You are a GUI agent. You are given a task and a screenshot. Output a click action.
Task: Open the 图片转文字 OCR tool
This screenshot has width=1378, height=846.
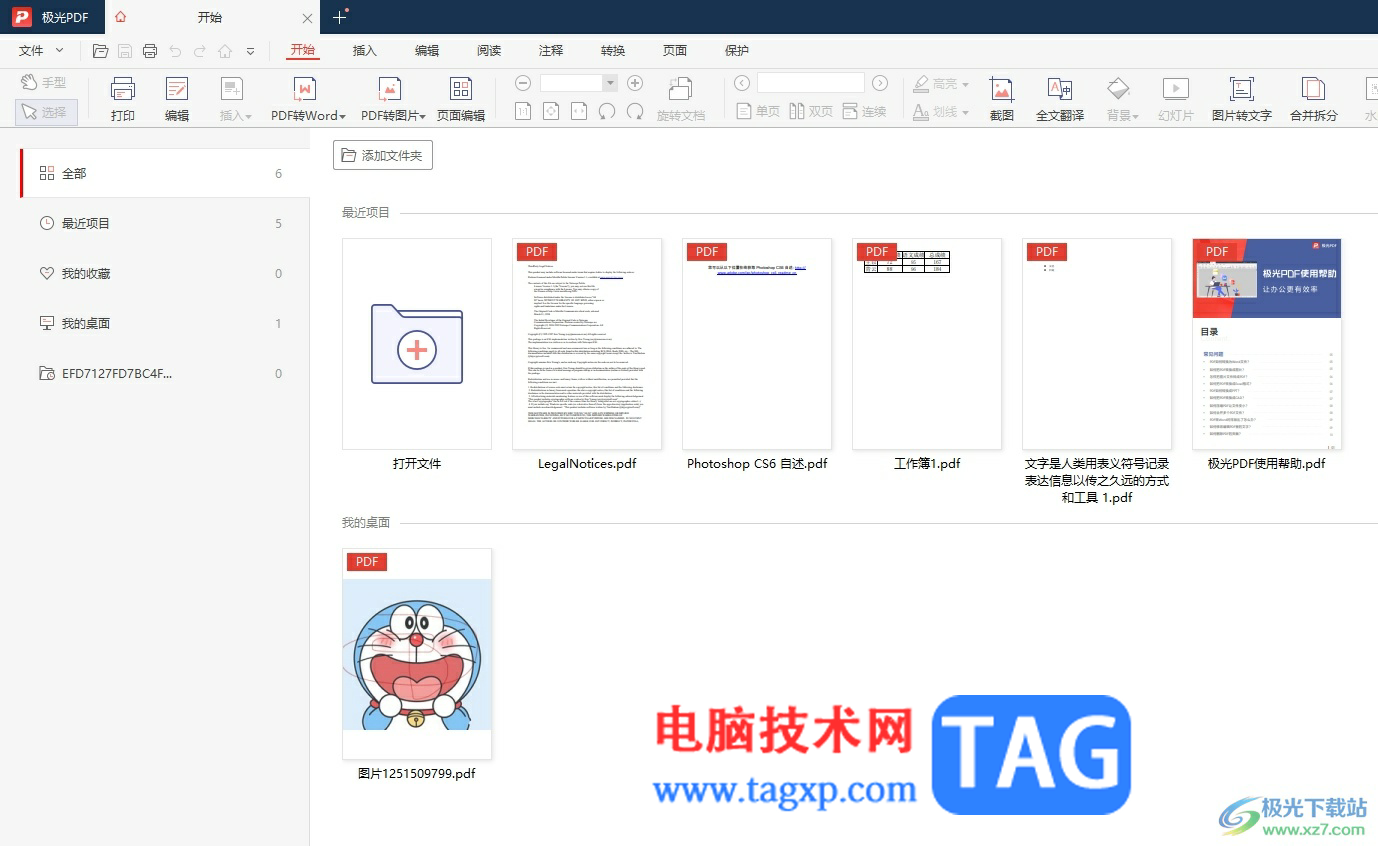tap(1242, 99)
